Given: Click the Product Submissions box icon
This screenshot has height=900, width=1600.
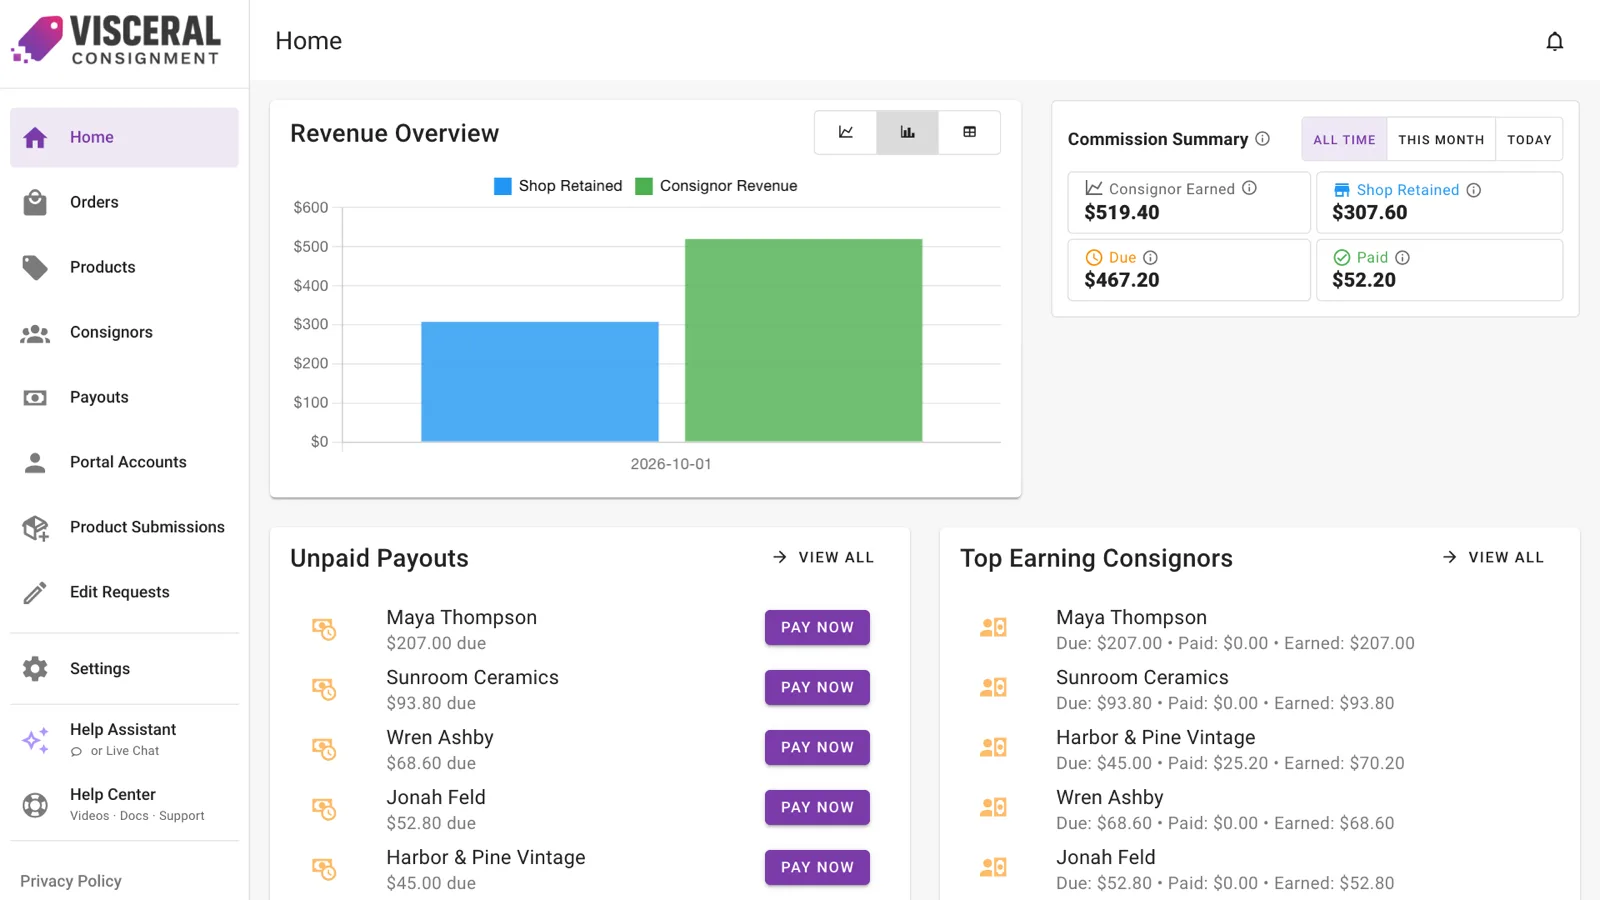Looking at the screenshot, I should click(x=35, y=528).
